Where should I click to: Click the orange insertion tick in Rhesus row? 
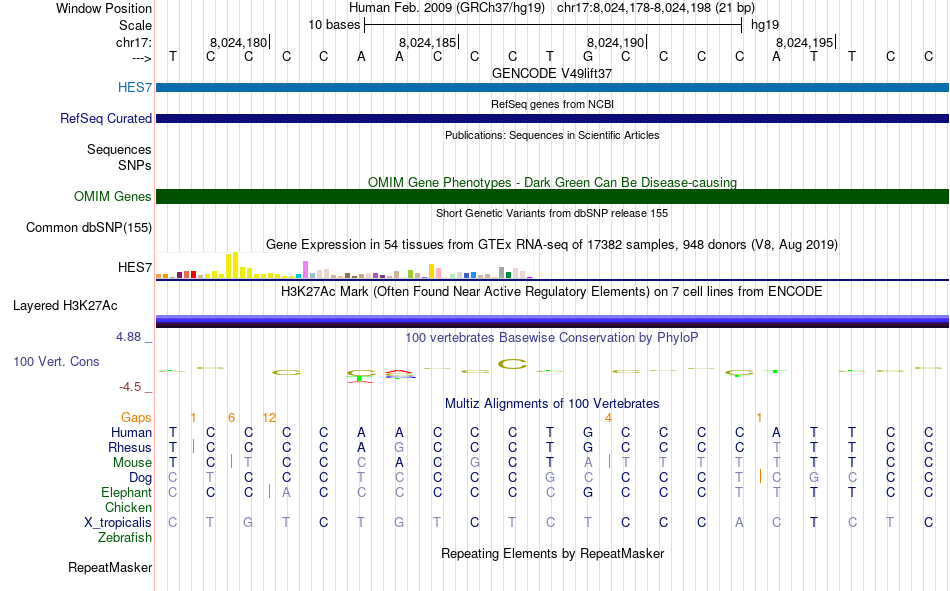[x=193, y=447]
